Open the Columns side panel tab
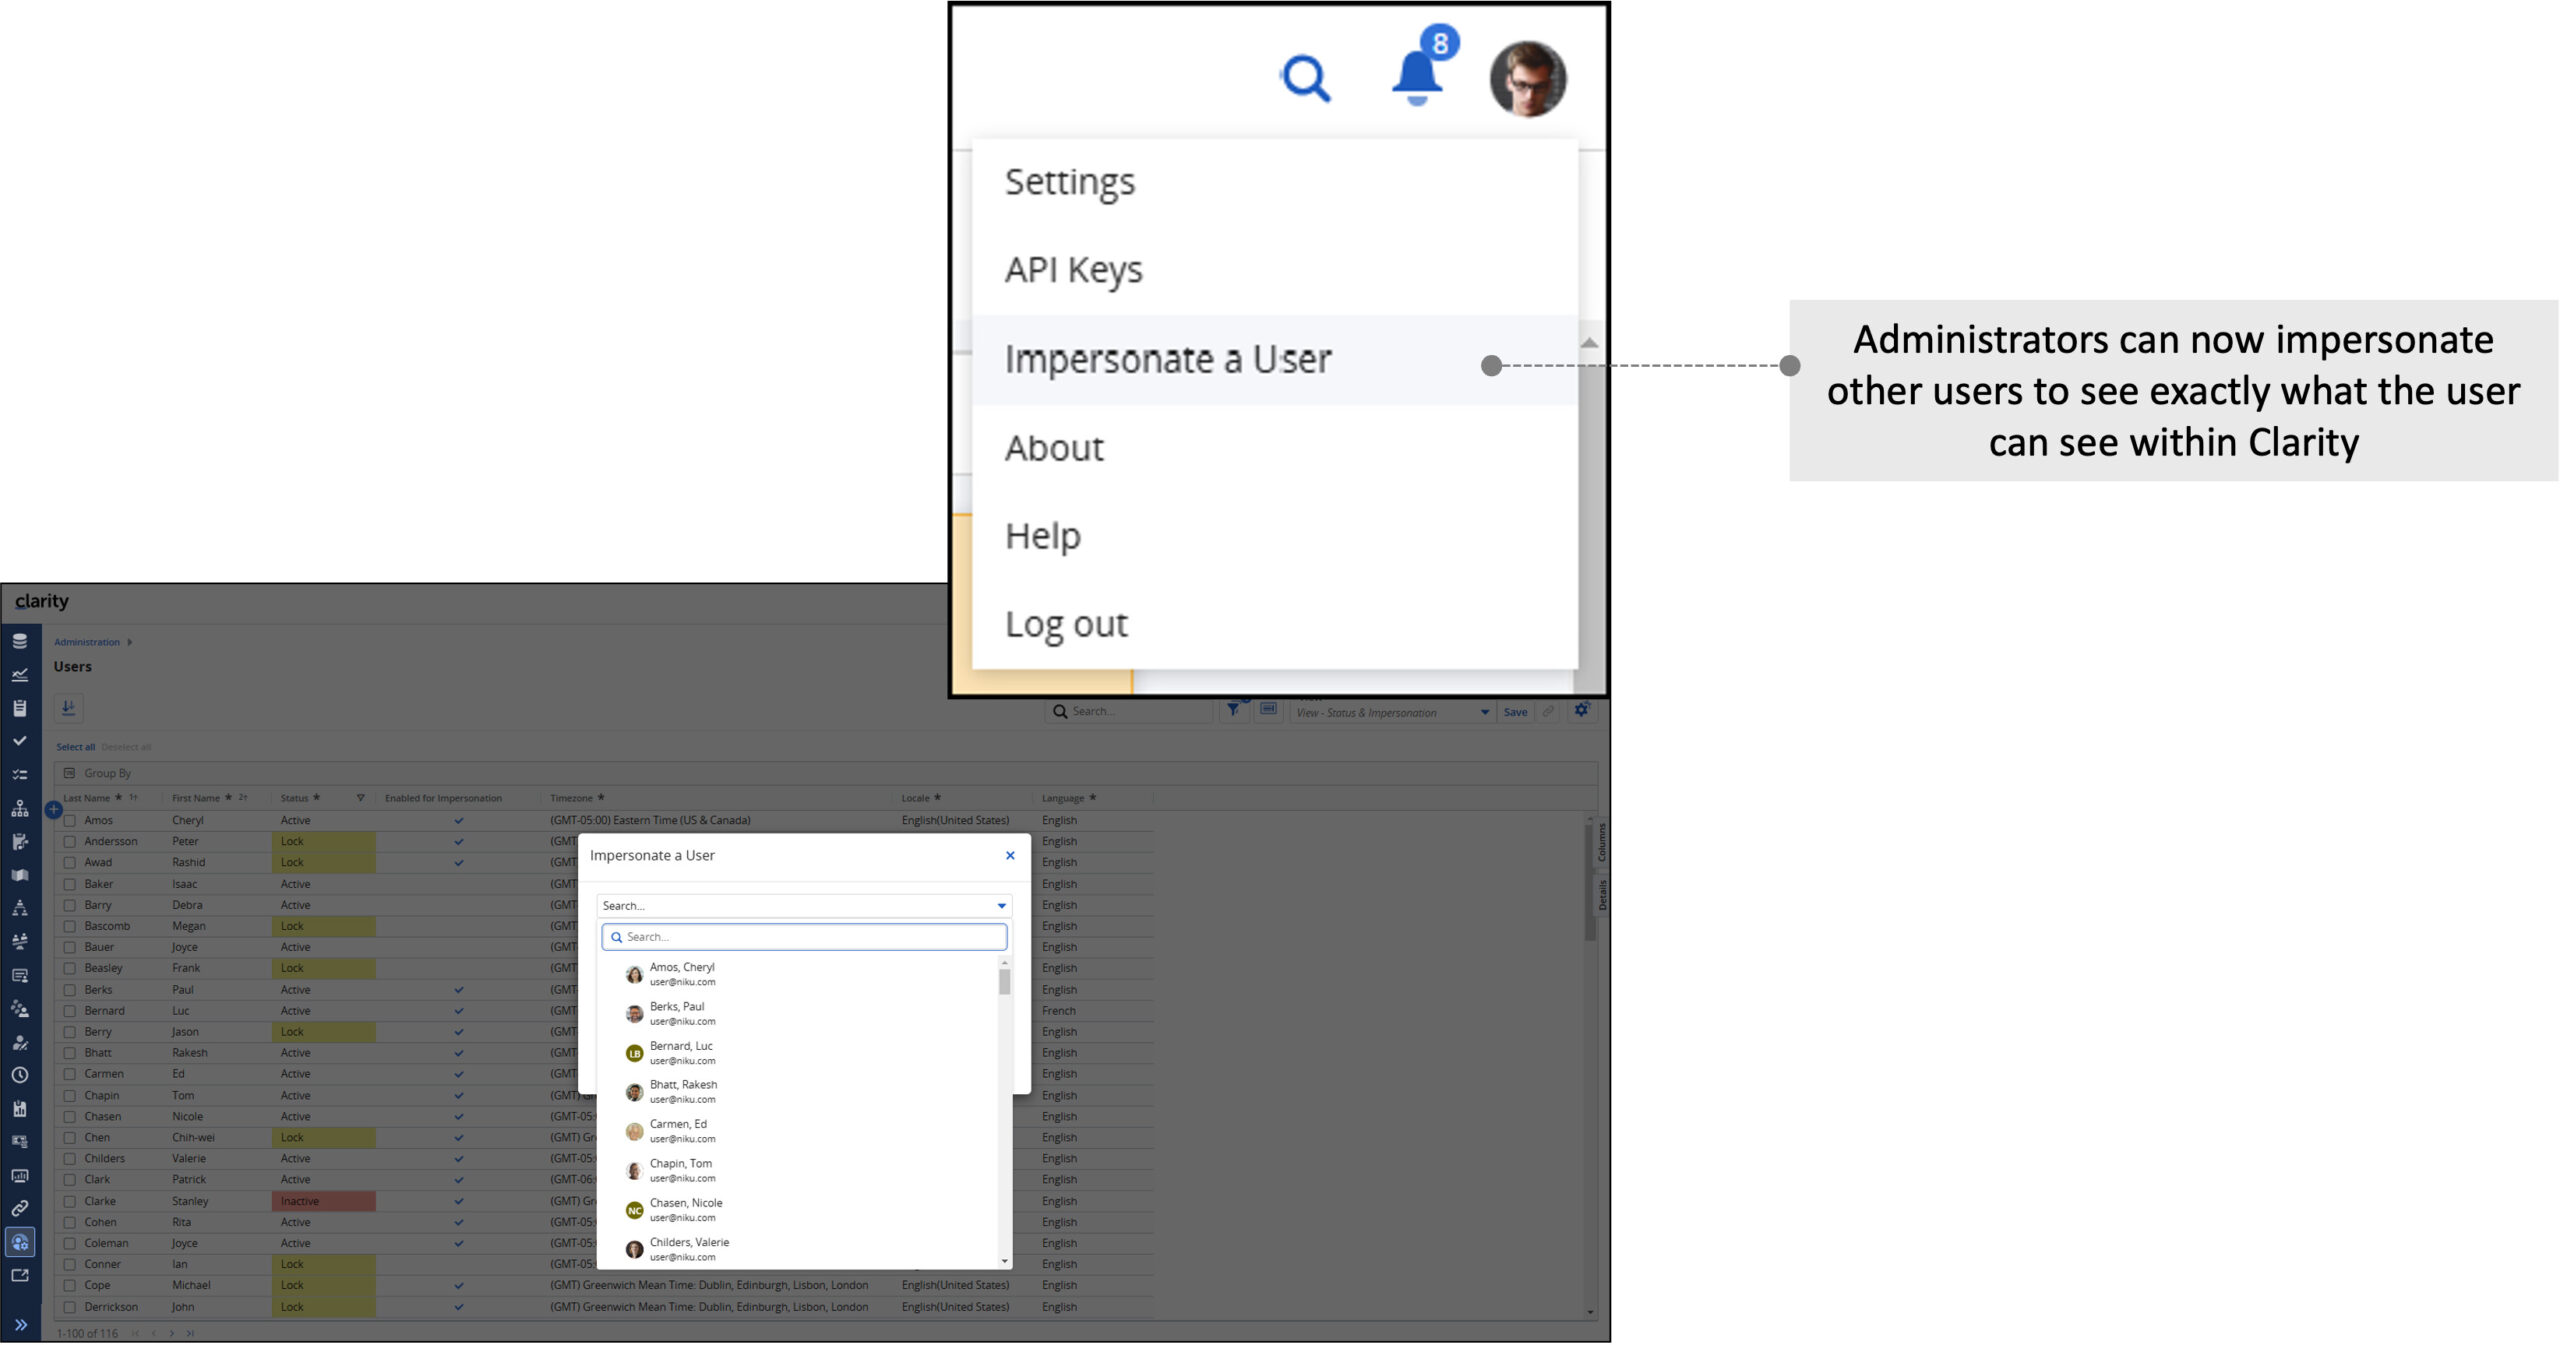This screenshot has height=1345, width=2560. [x=1602, y=842]
